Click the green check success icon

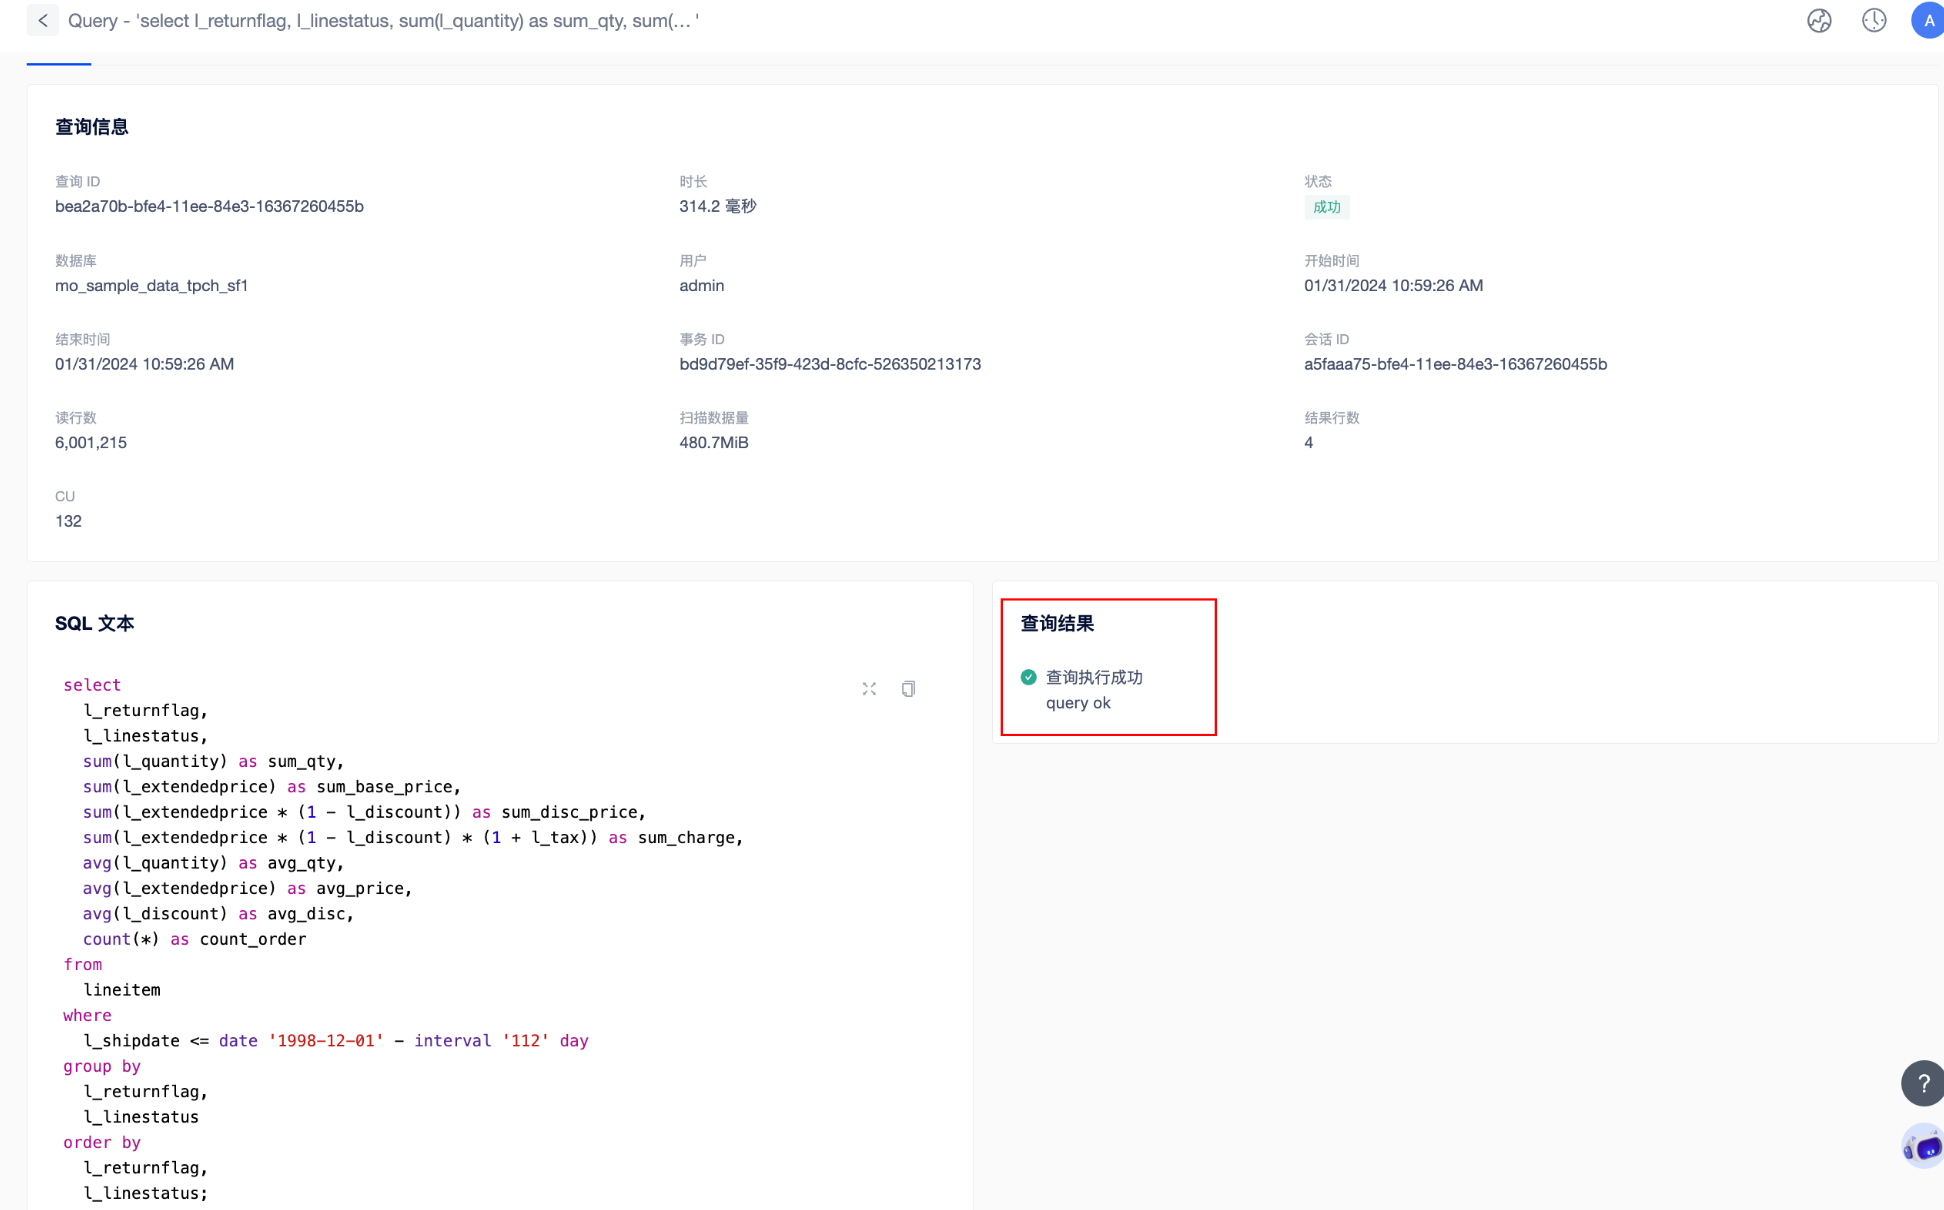[1028, 677]
